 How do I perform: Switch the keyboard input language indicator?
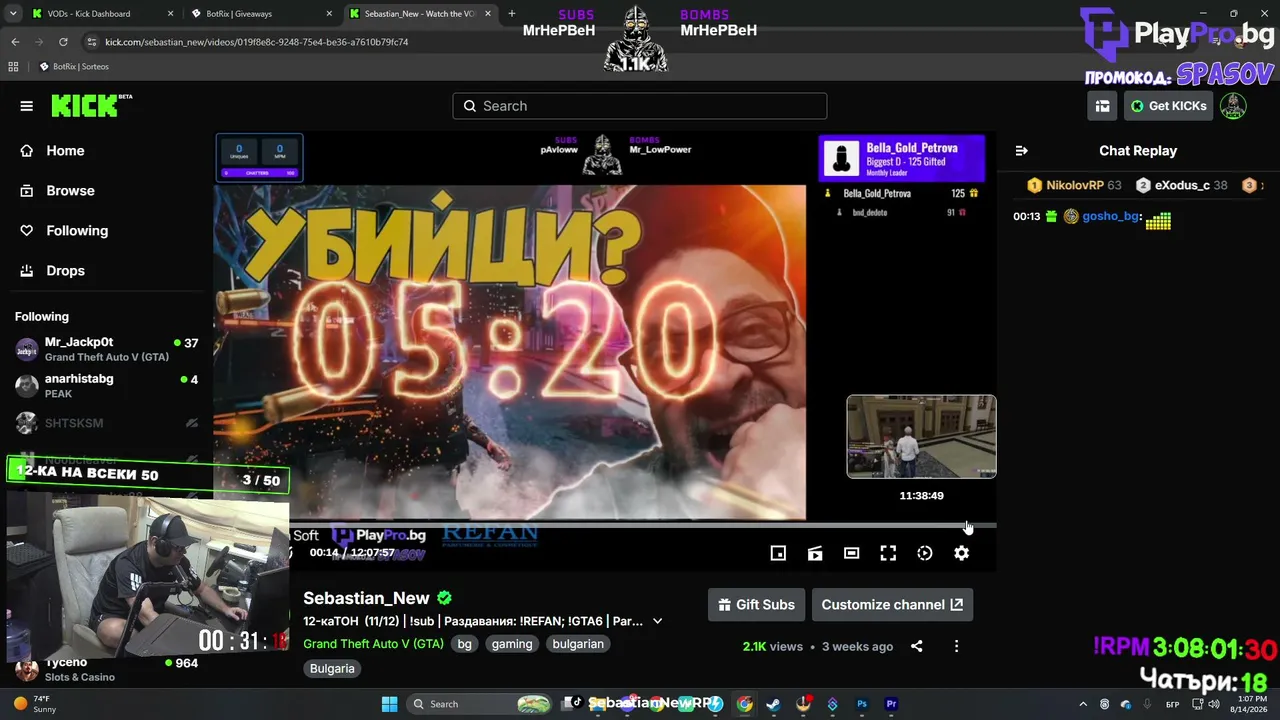point(1173,704)
